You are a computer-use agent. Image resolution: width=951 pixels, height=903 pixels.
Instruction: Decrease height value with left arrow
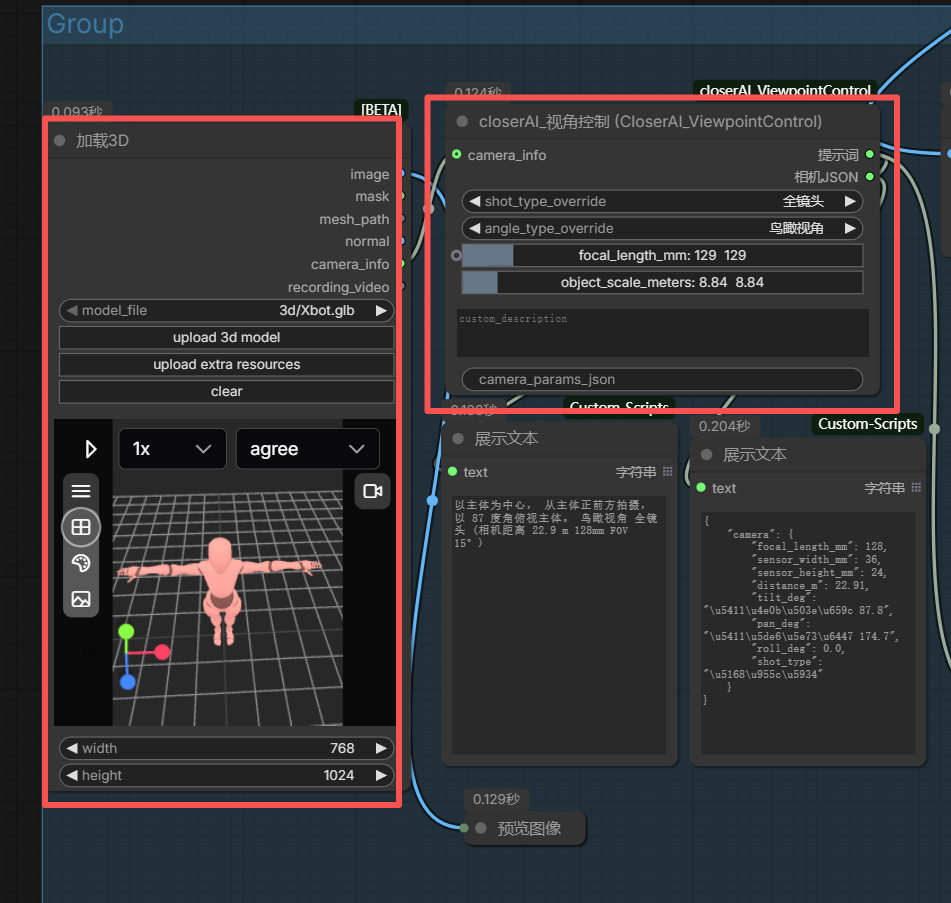pyautogui.click(x=72, y=776)
